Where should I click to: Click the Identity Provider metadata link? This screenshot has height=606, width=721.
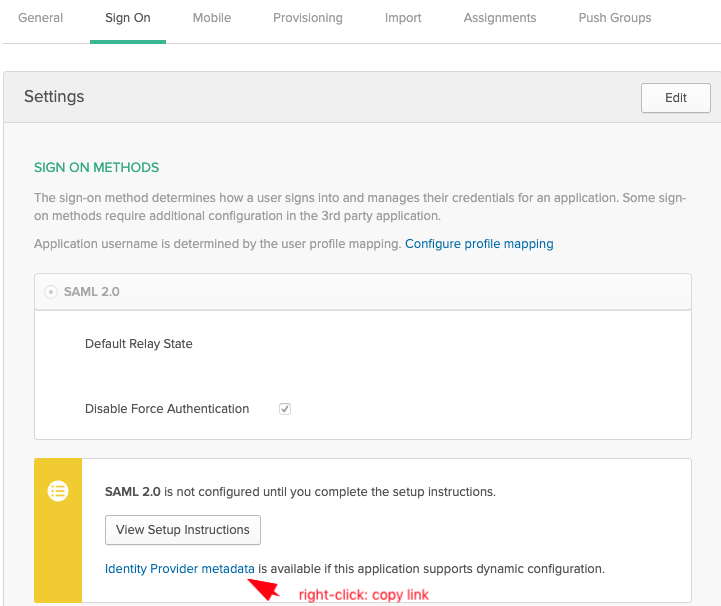[180, 569]
